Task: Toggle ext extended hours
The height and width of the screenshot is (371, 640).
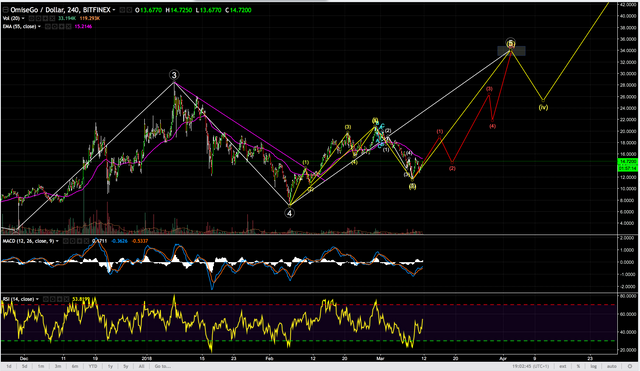Action: [x=563, y=367]
